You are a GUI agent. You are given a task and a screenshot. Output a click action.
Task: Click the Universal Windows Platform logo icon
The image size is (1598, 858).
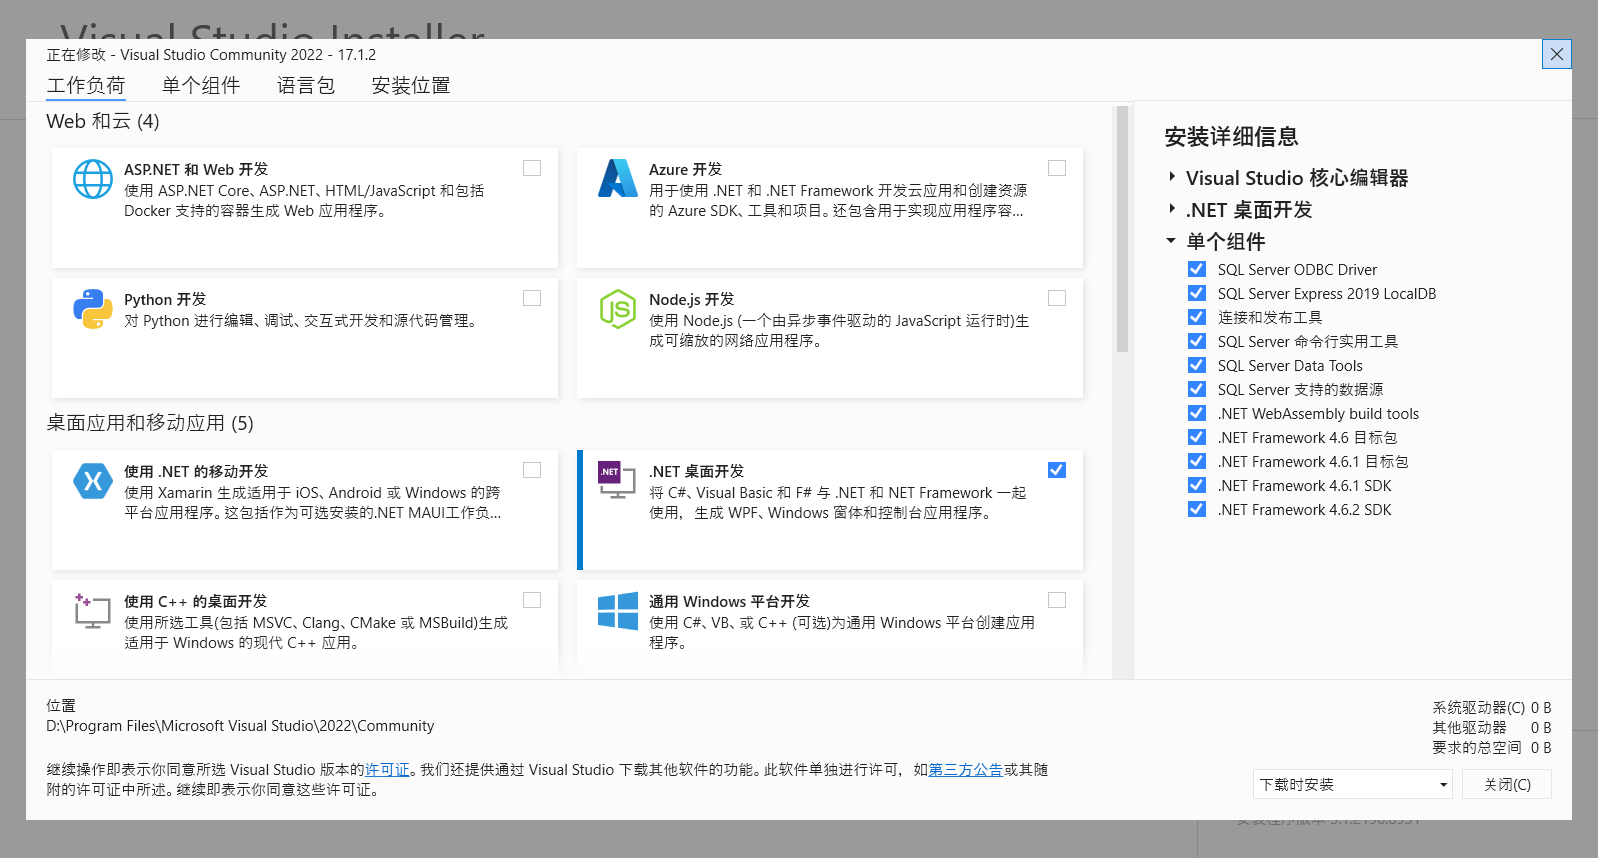click(618, 610)
